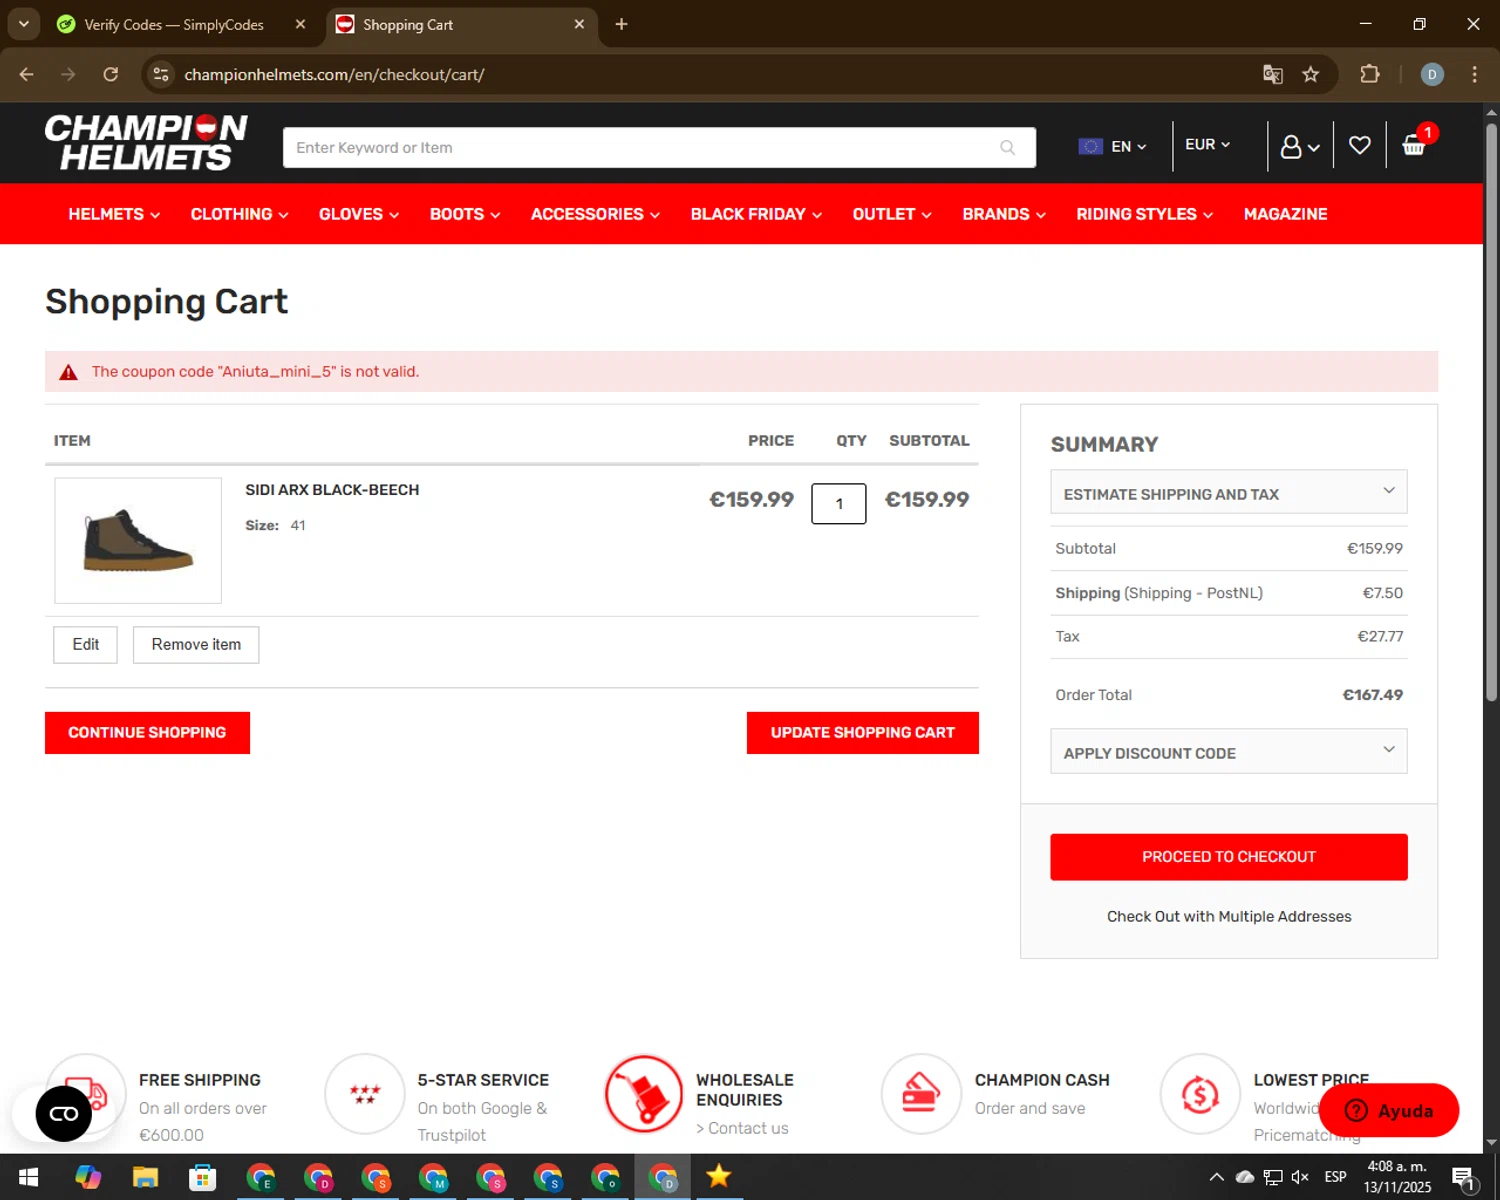Open the browser extensions puzzle icon
This screenshot has height=1200, width=1500.
click(1370, 74)
